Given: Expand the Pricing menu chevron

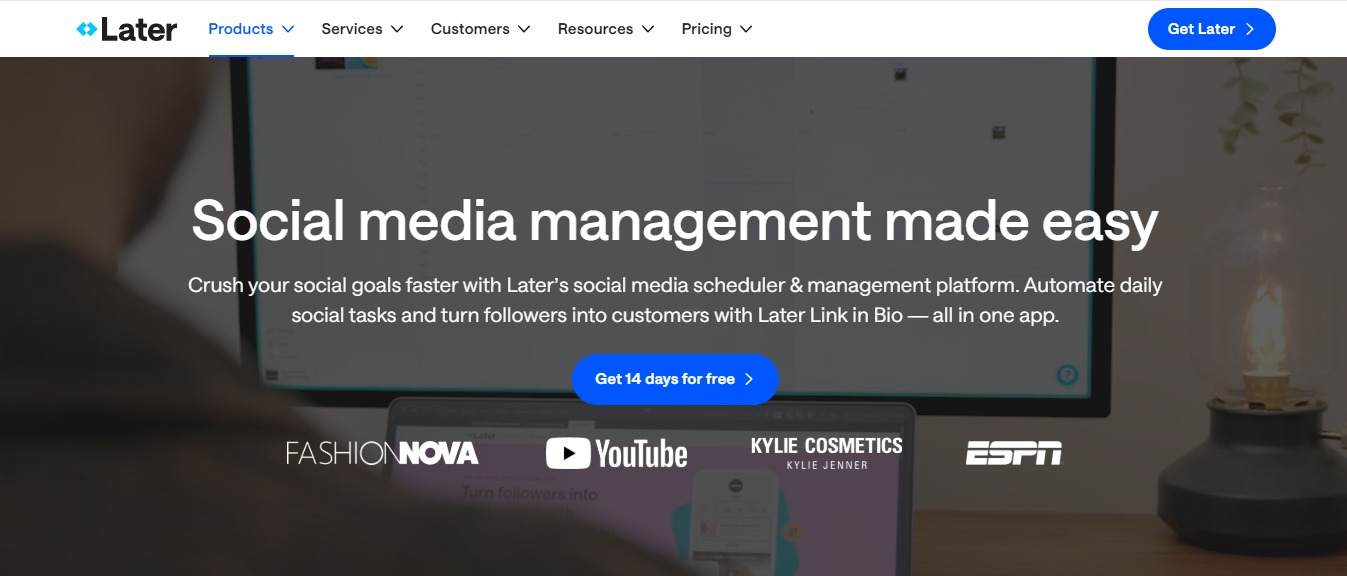Looking at the screenshot, I should (746, 29).
